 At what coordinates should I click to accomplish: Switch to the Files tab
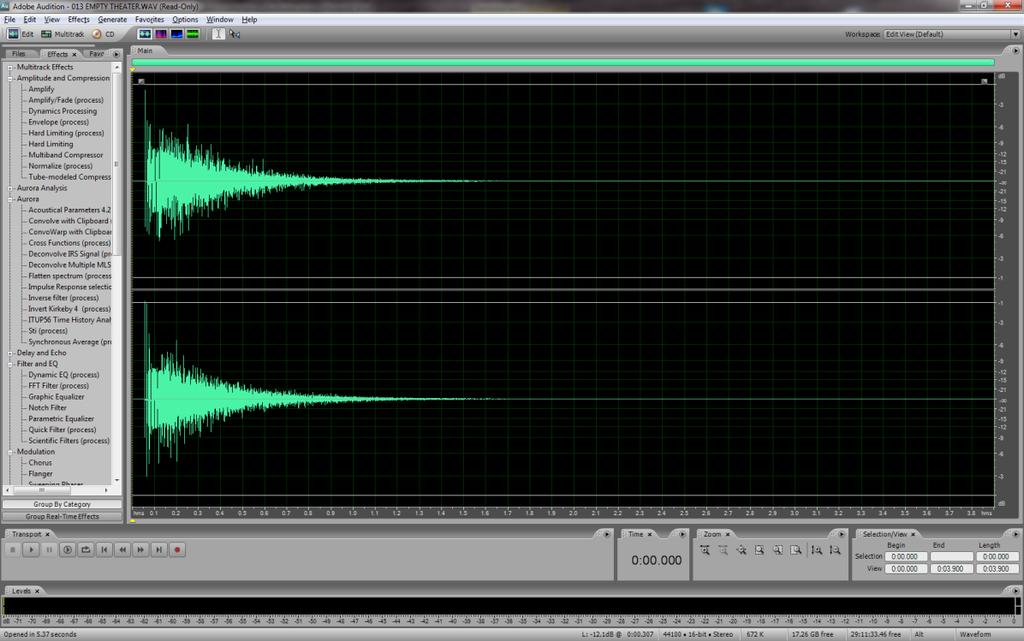(x=19, y=54)
